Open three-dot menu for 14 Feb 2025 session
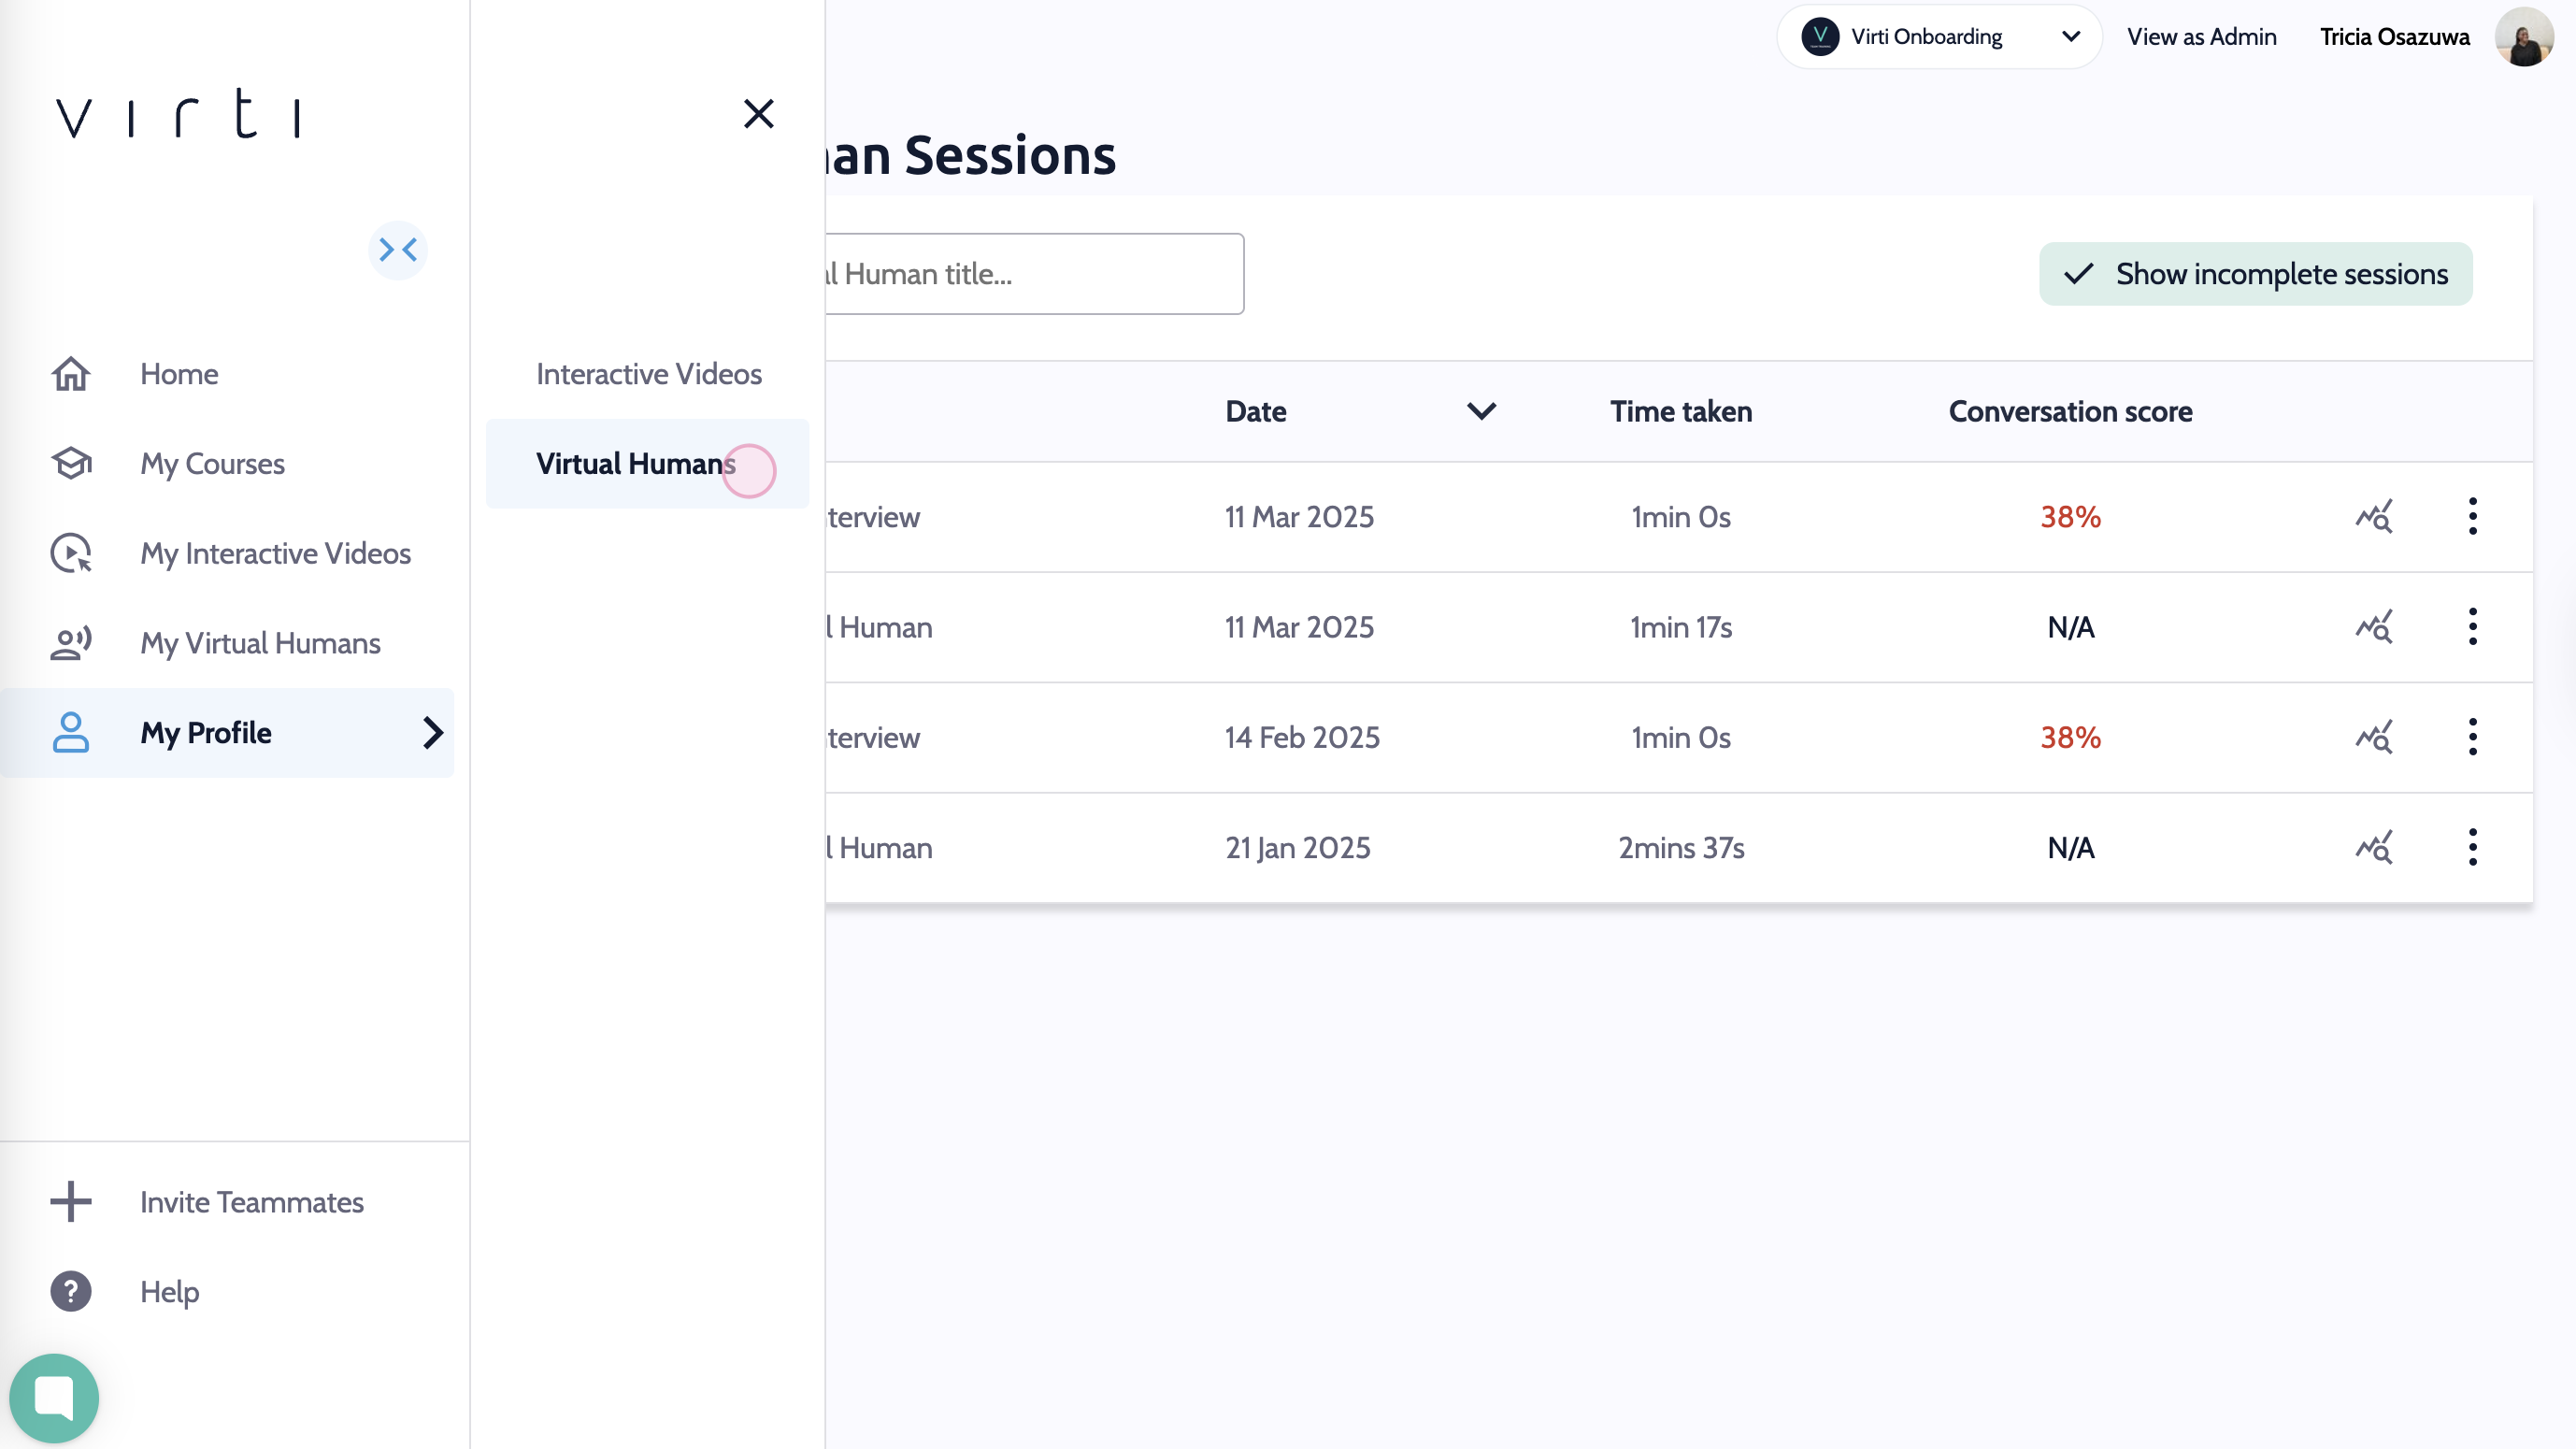 2472,737
